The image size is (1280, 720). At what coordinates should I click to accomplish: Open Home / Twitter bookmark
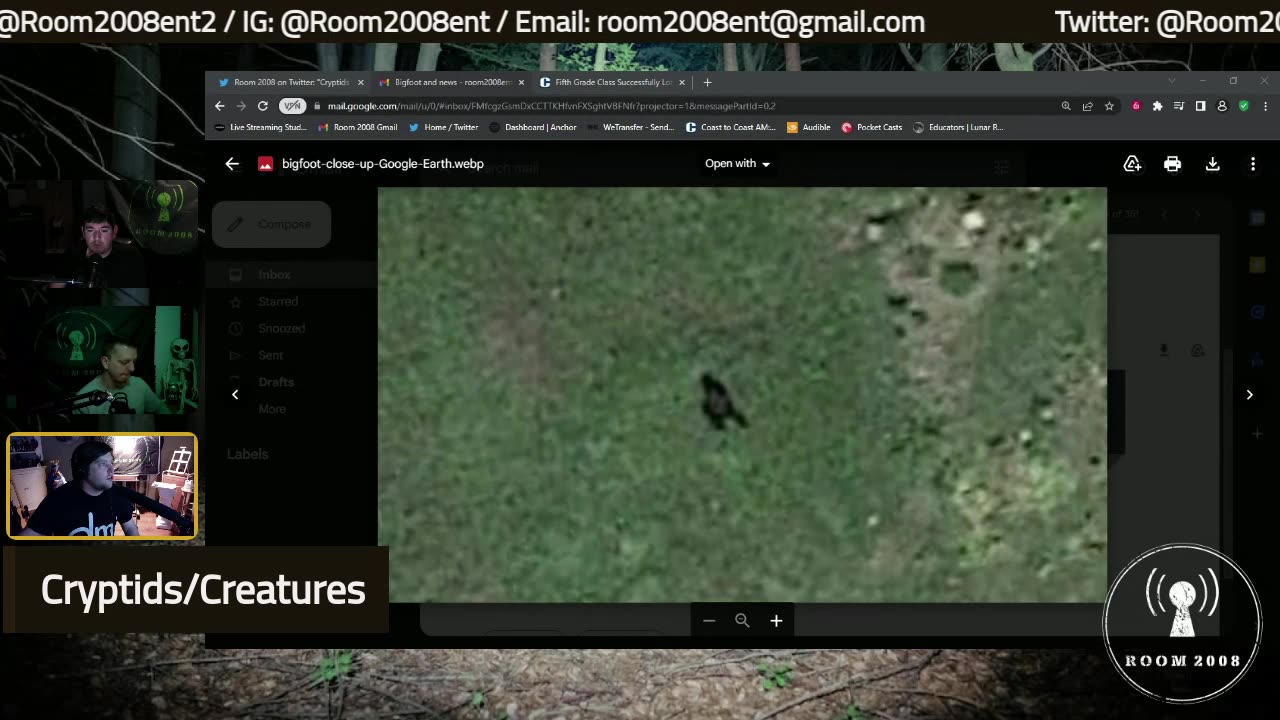[444, 127]
